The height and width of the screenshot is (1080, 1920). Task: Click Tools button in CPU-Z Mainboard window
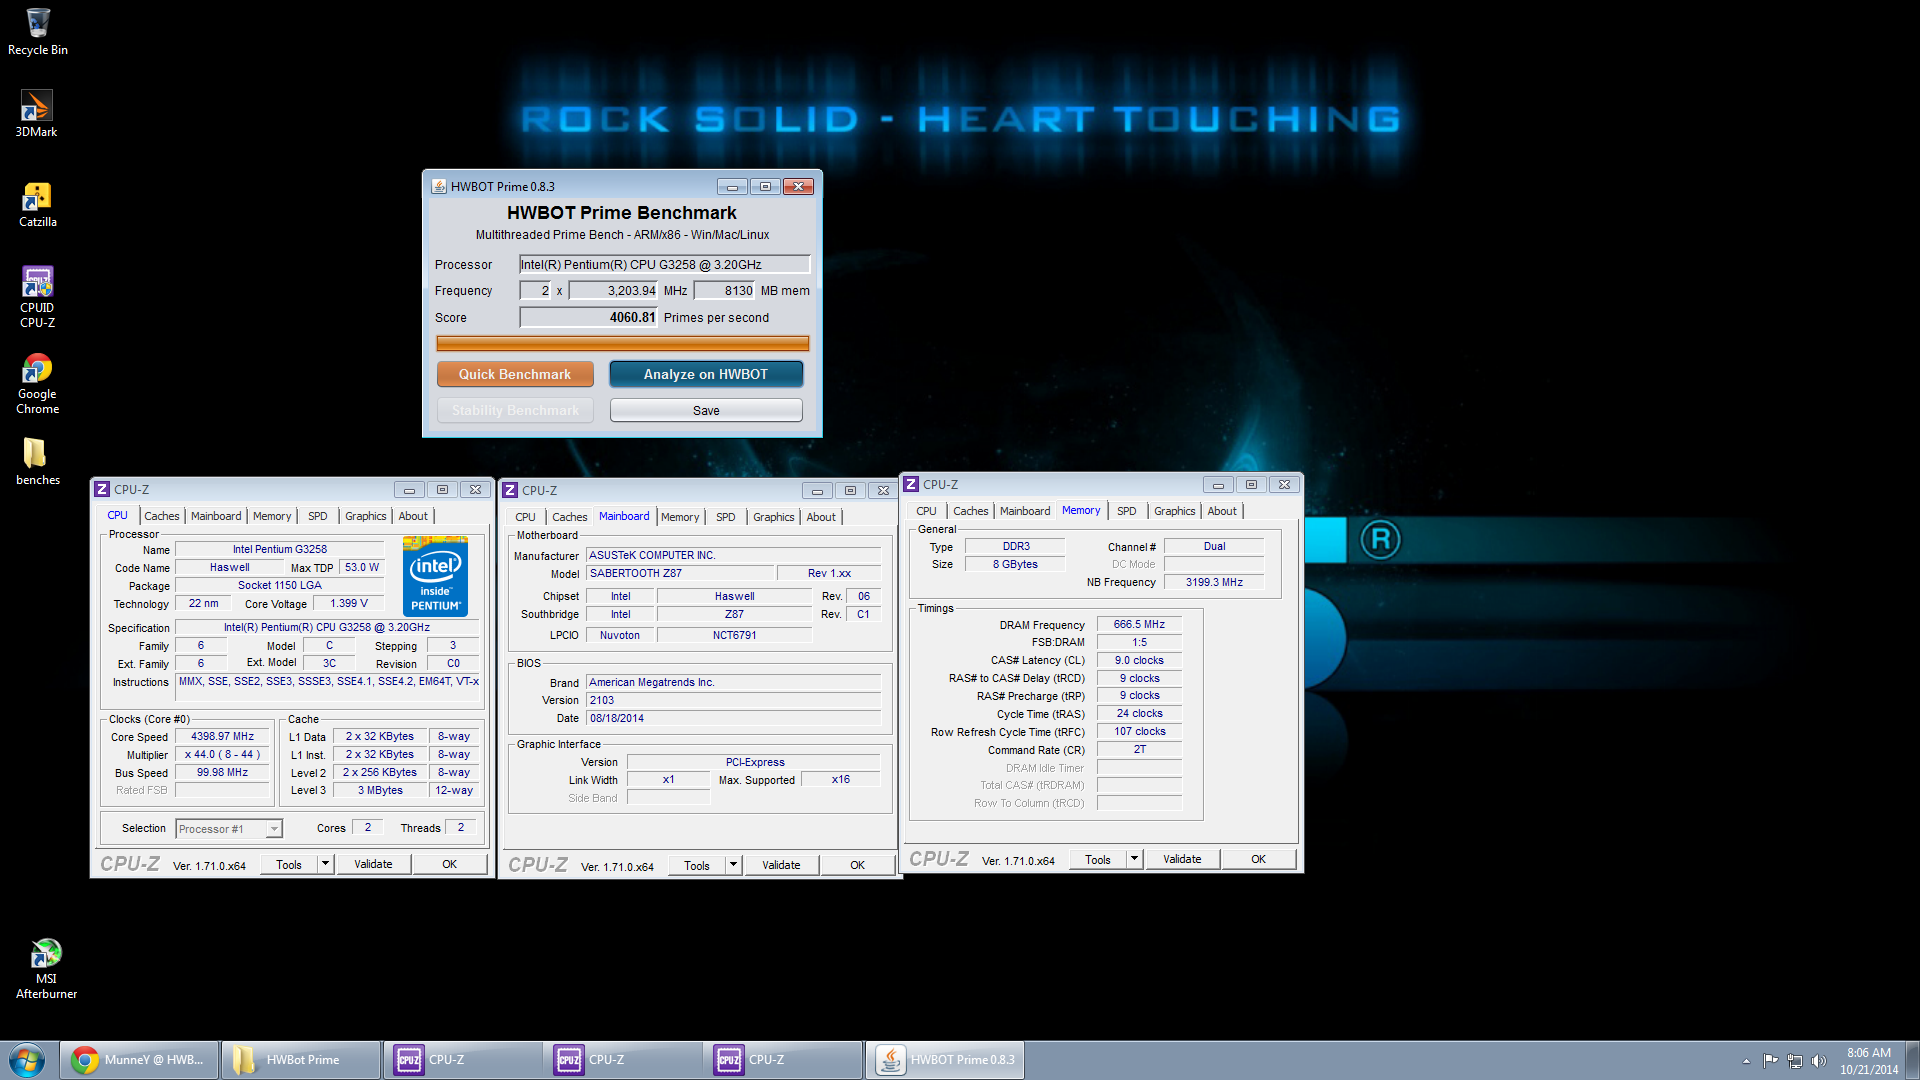697,865
